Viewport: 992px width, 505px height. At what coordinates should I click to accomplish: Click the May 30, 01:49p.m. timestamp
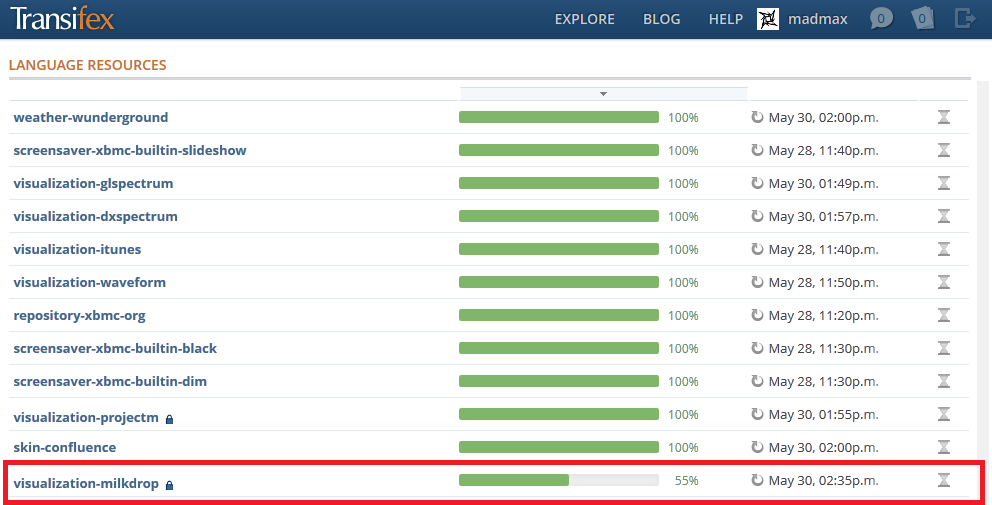823,184
